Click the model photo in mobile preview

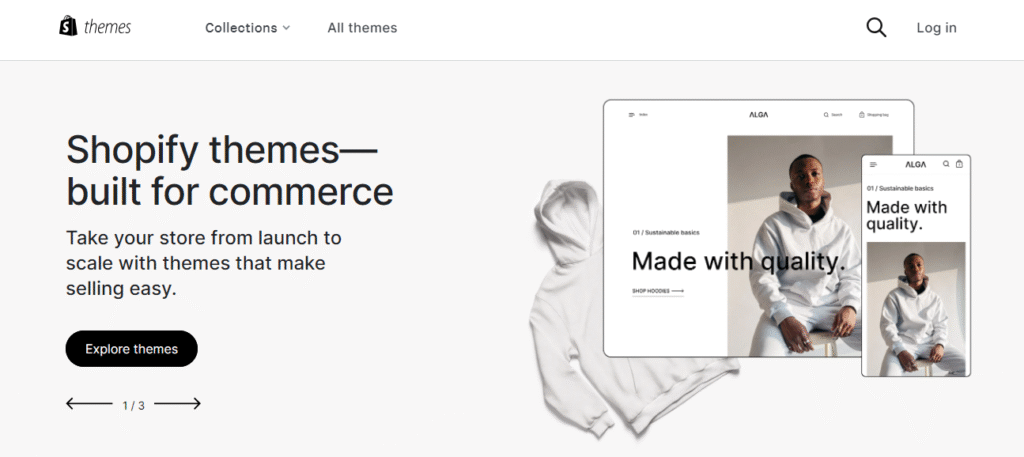point(916,309)
